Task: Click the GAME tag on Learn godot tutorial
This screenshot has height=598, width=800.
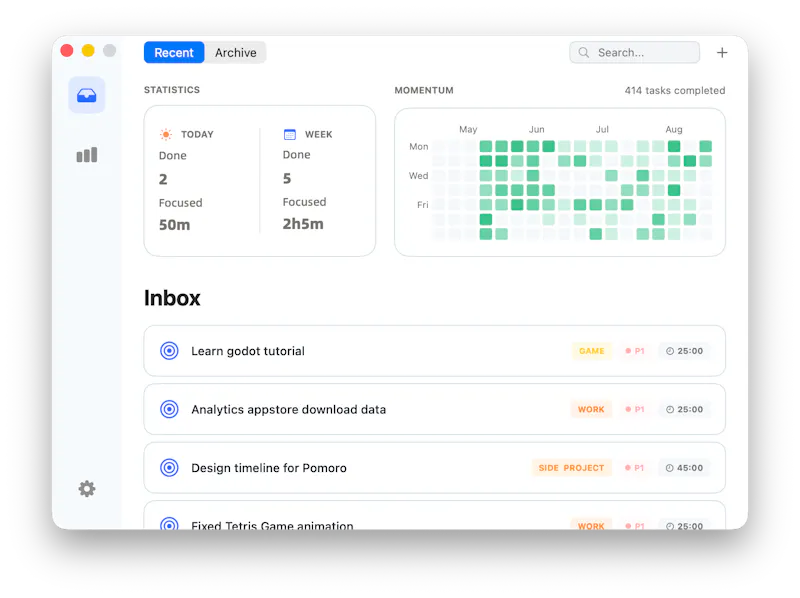Action: pos(592,351)
